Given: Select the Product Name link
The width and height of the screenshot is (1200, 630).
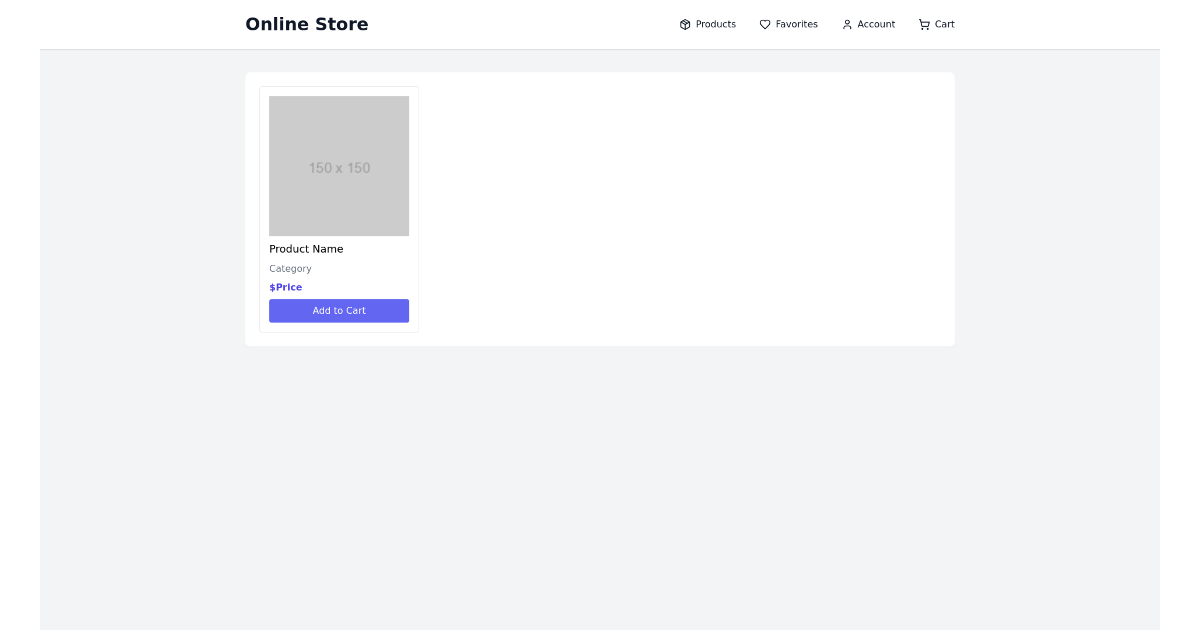Looking at the screenshot, I should point(306,249).
